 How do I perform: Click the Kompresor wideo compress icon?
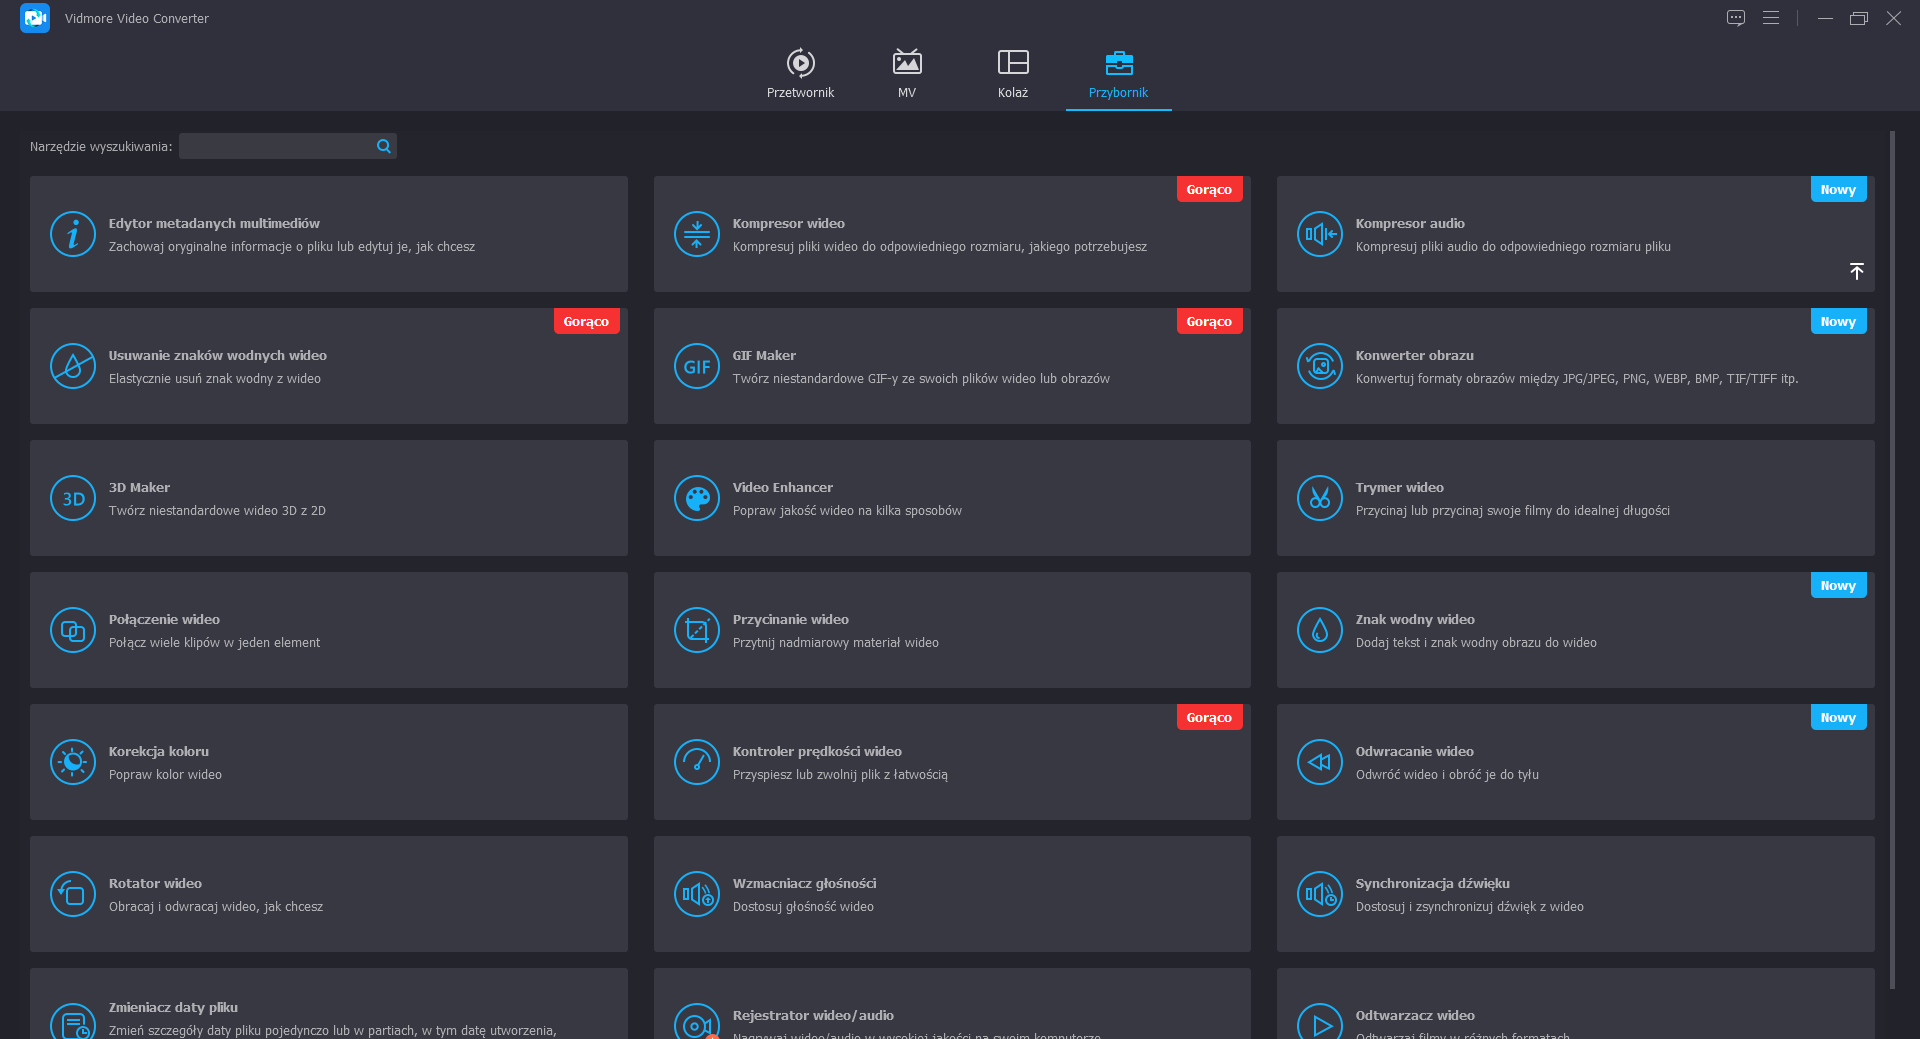click(x=697, y=234)
